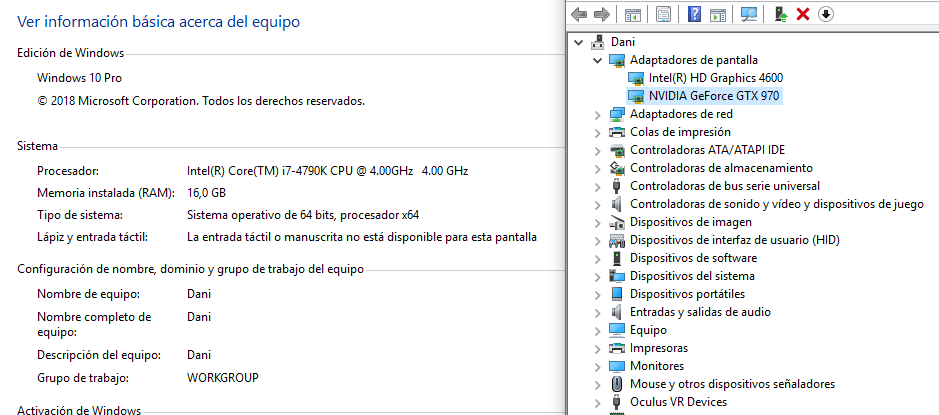Viewport: 939px width, 415px height.
Task: Click the Back arrow in Device Manager toolbar
Action: (578, 14)
